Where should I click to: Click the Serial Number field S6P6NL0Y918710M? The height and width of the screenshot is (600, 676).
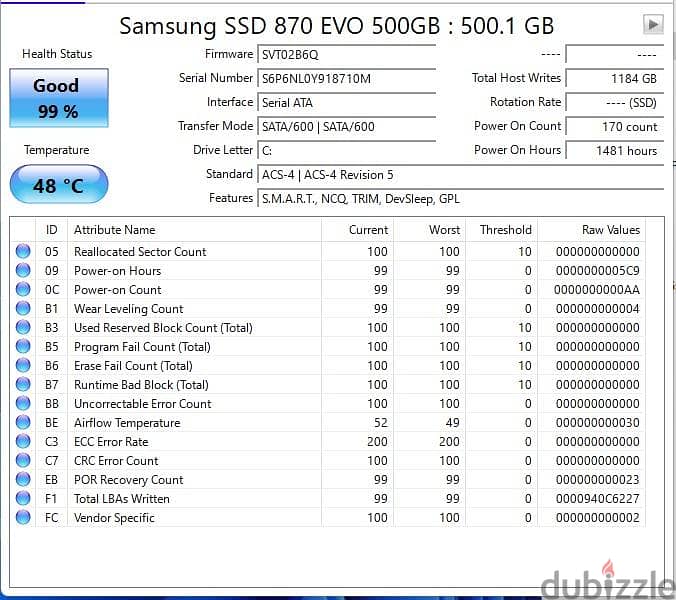(347, 79)
